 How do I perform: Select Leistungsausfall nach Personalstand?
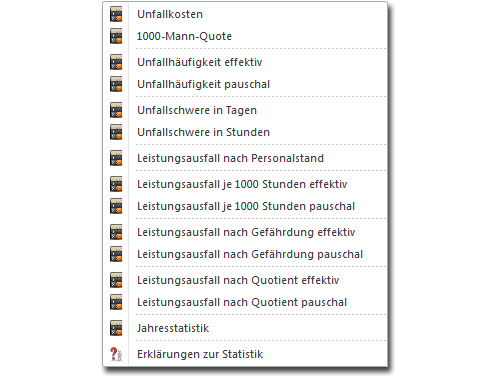(x=230, y=158)
